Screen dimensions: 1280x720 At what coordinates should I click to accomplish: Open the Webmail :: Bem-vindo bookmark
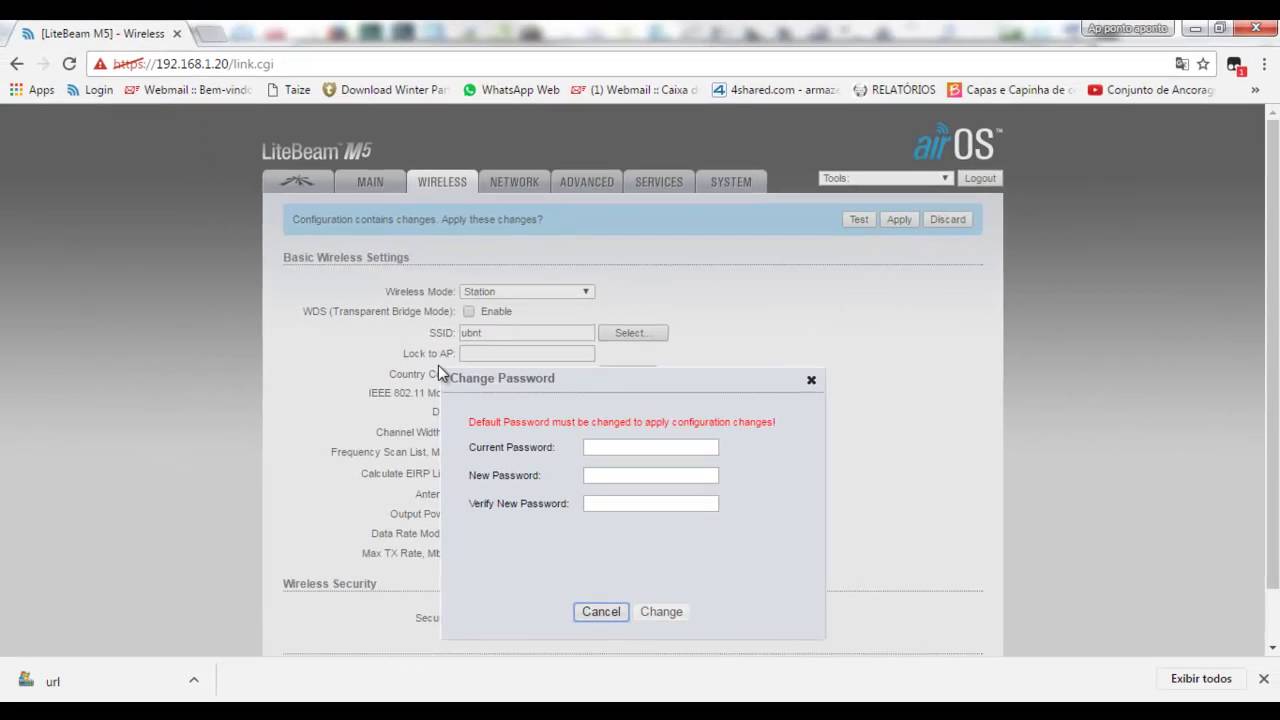[x=188, y=89]
